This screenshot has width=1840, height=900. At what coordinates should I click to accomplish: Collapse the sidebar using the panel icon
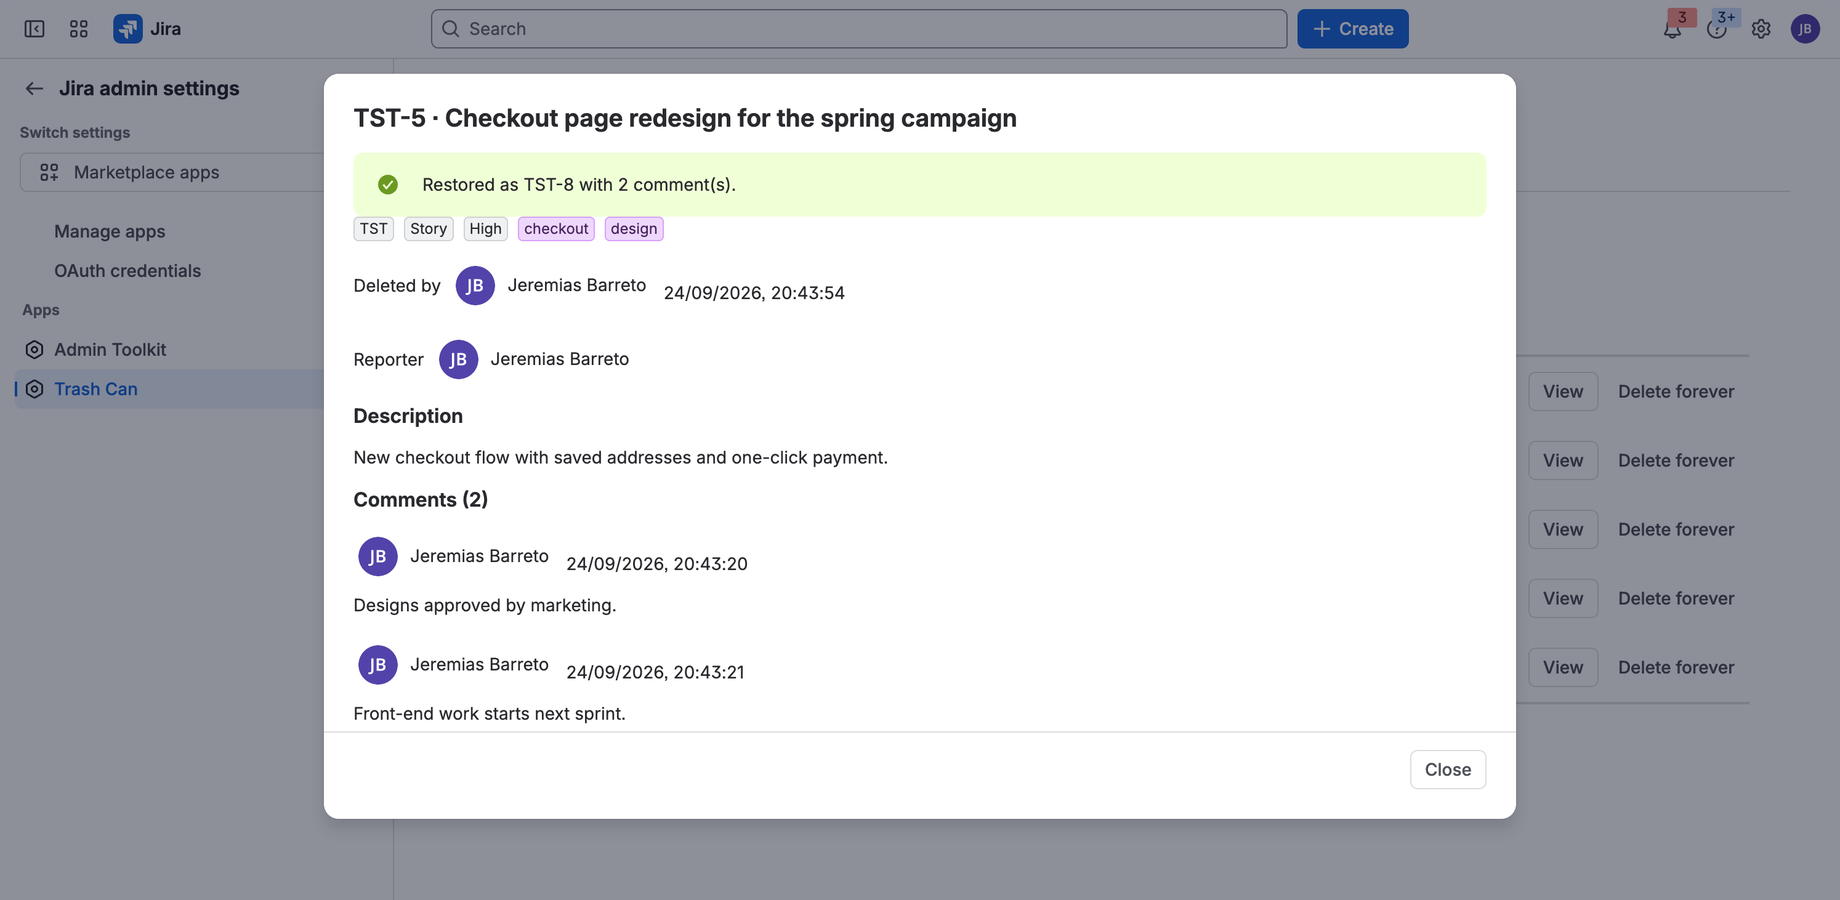tap(34, 29)
